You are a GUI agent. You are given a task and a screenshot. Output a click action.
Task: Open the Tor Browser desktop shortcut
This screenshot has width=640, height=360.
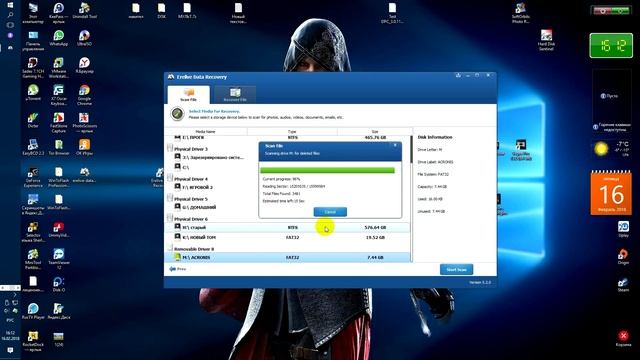[59, 148]
